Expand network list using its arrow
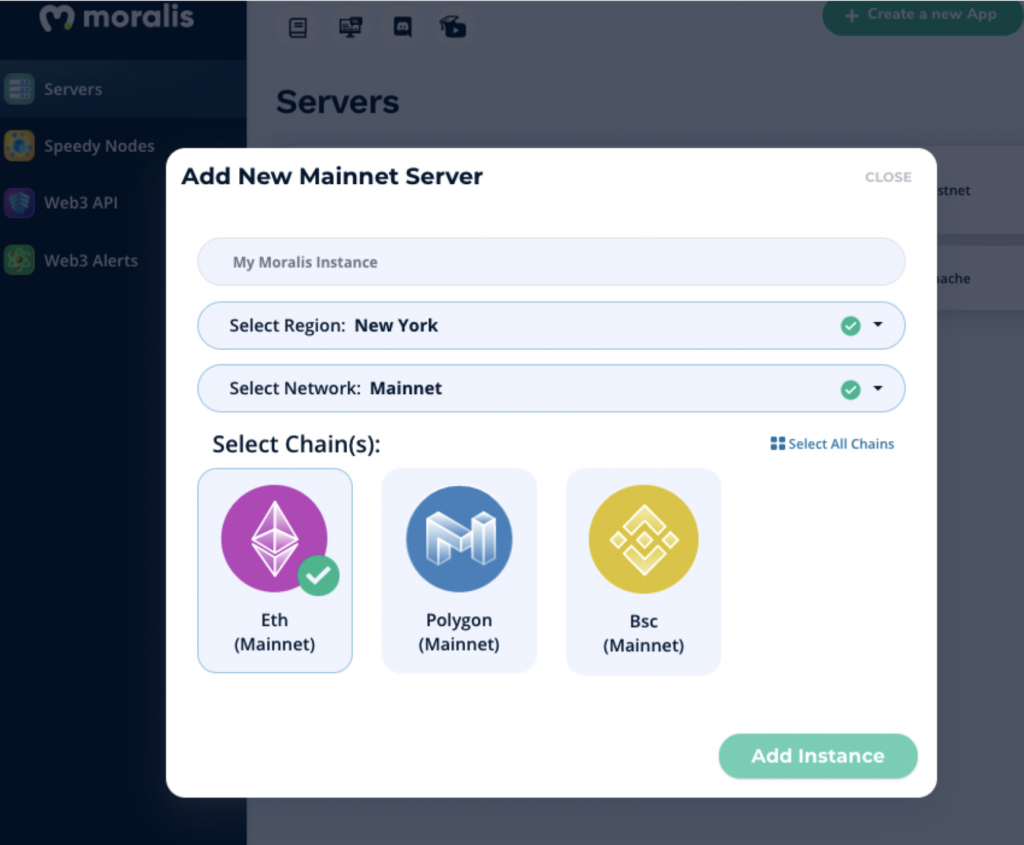Image resolution: width=1024 pixels, height=845 pixels. tap(878, 389)
